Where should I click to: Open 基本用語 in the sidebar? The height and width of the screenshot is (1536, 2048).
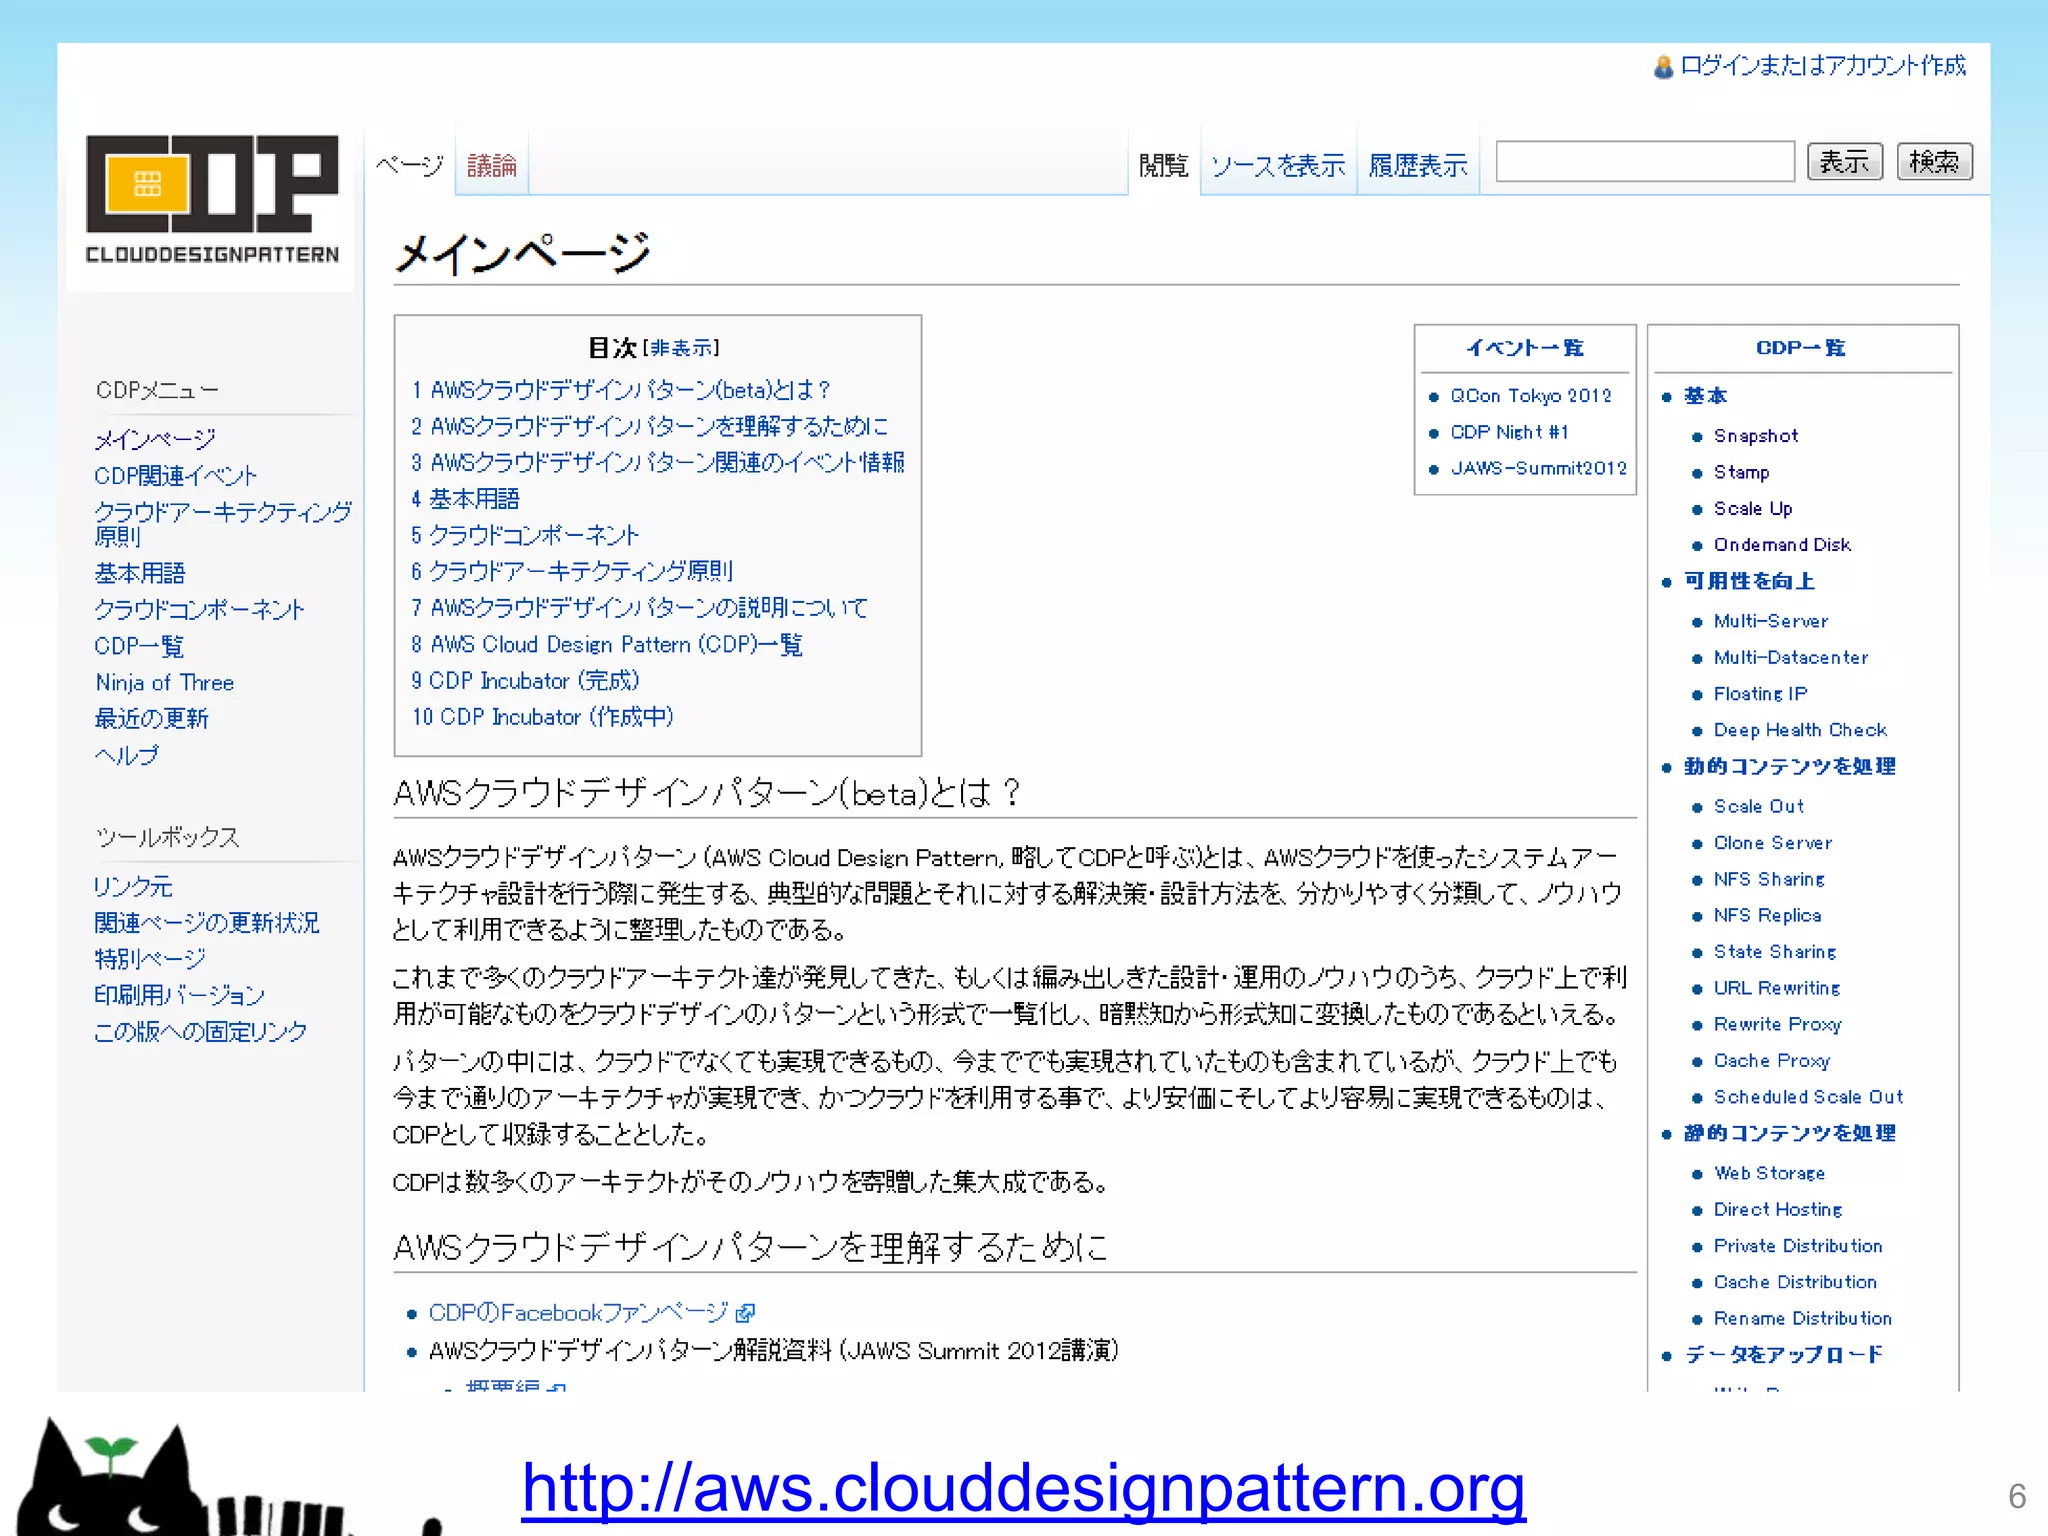pyautogui.click(x=140, y=573)
